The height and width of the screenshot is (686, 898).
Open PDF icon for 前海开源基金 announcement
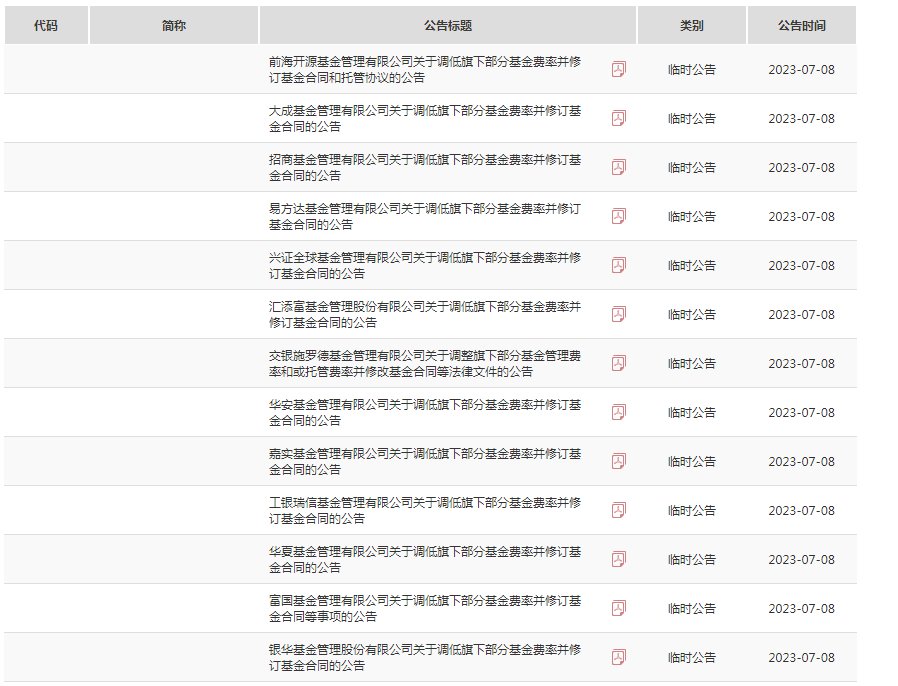click(619, 69)
